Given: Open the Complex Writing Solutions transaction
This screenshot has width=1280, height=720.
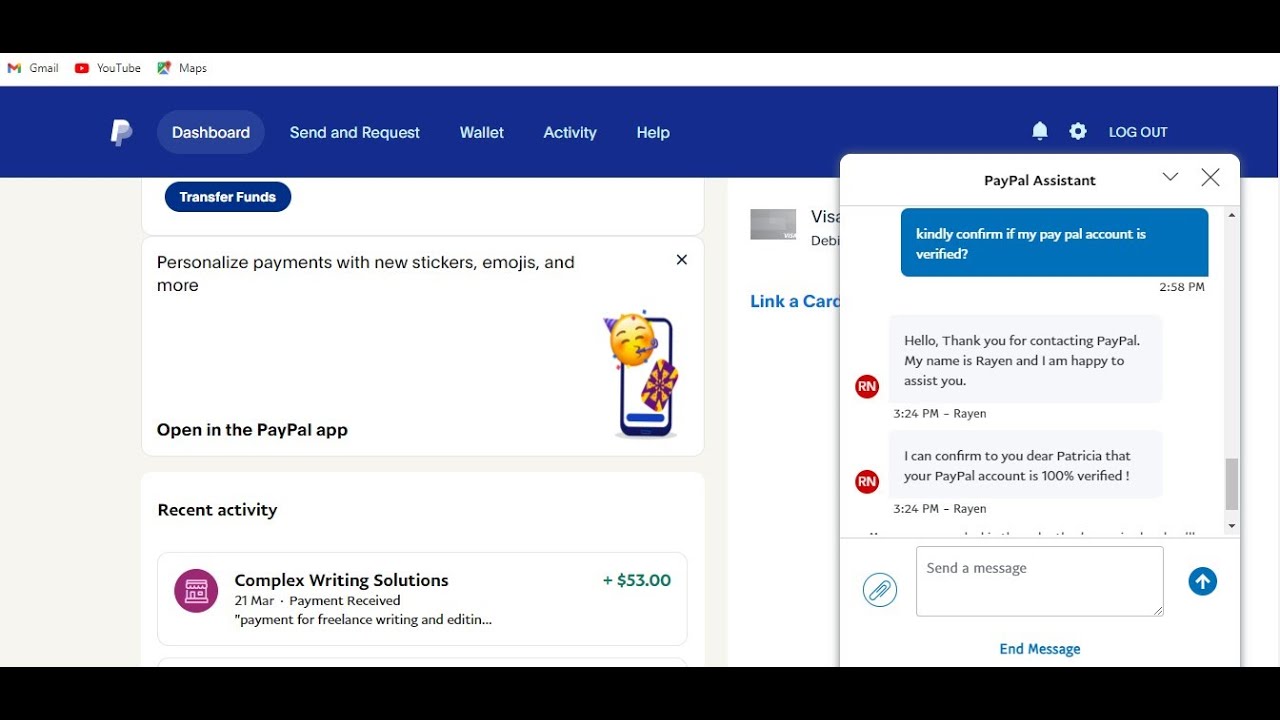Looking at the screenshot, I should pos(422,599).
